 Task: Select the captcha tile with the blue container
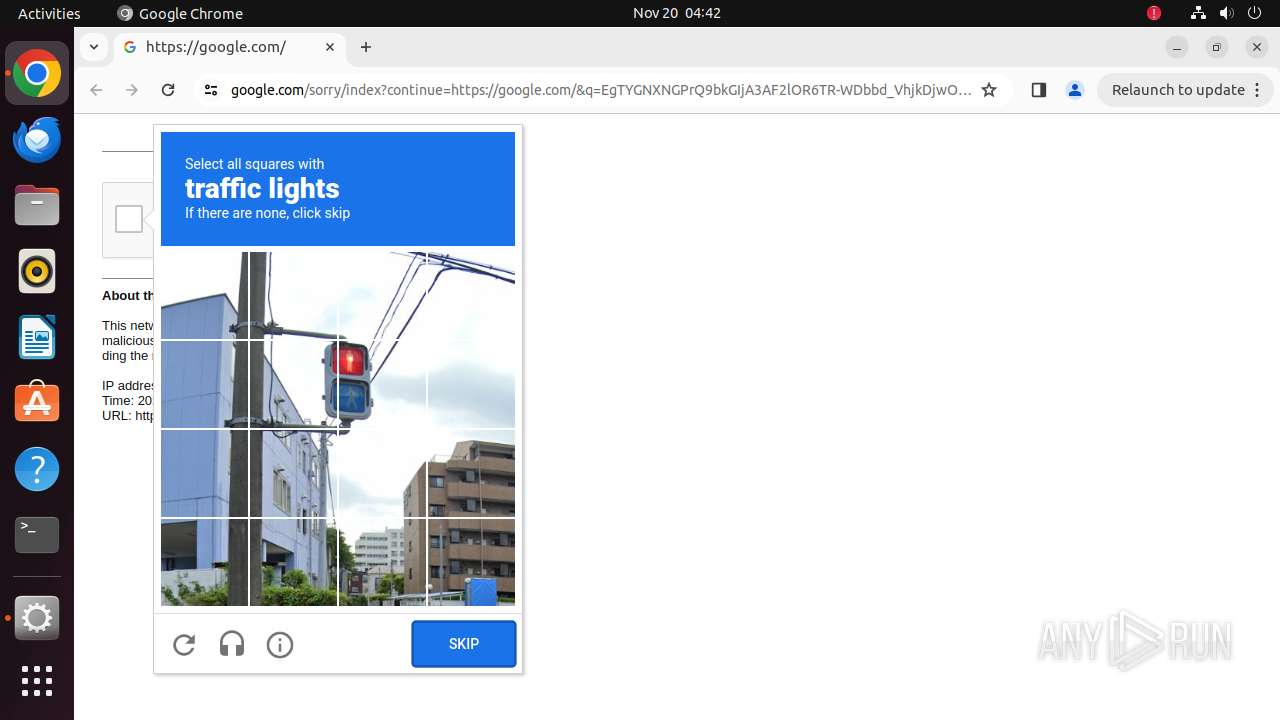click(x=471, y=563)
